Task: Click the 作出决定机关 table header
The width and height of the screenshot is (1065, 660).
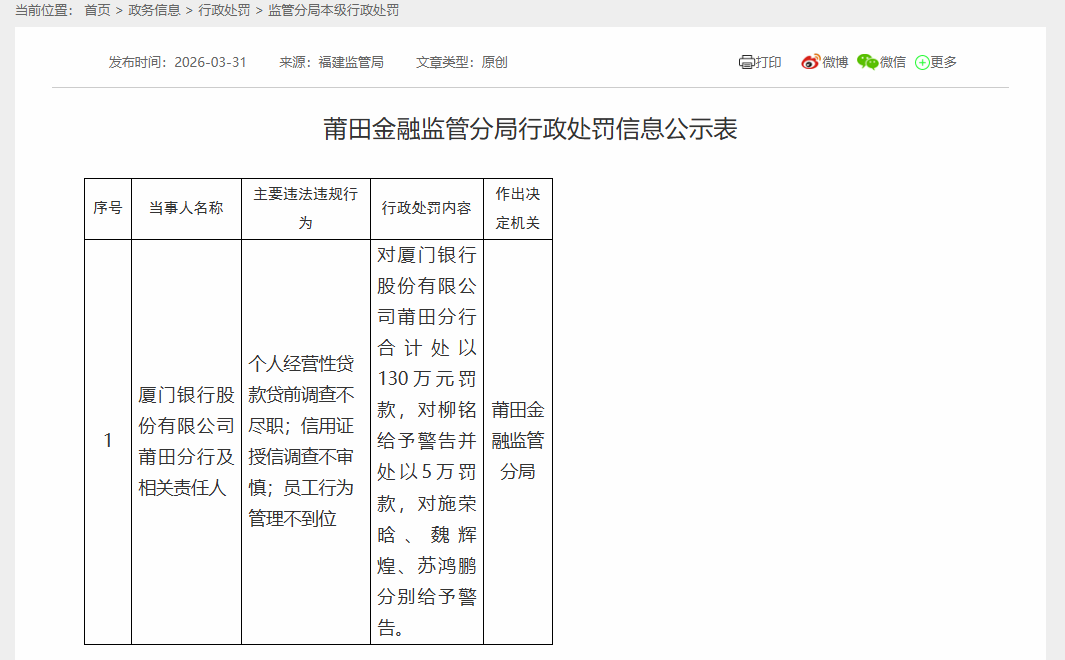Action: coord(518,208)
